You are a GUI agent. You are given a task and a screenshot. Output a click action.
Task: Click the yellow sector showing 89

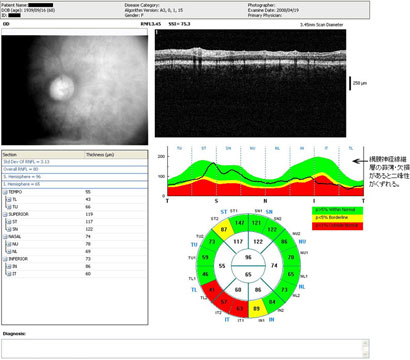[256, 308]
